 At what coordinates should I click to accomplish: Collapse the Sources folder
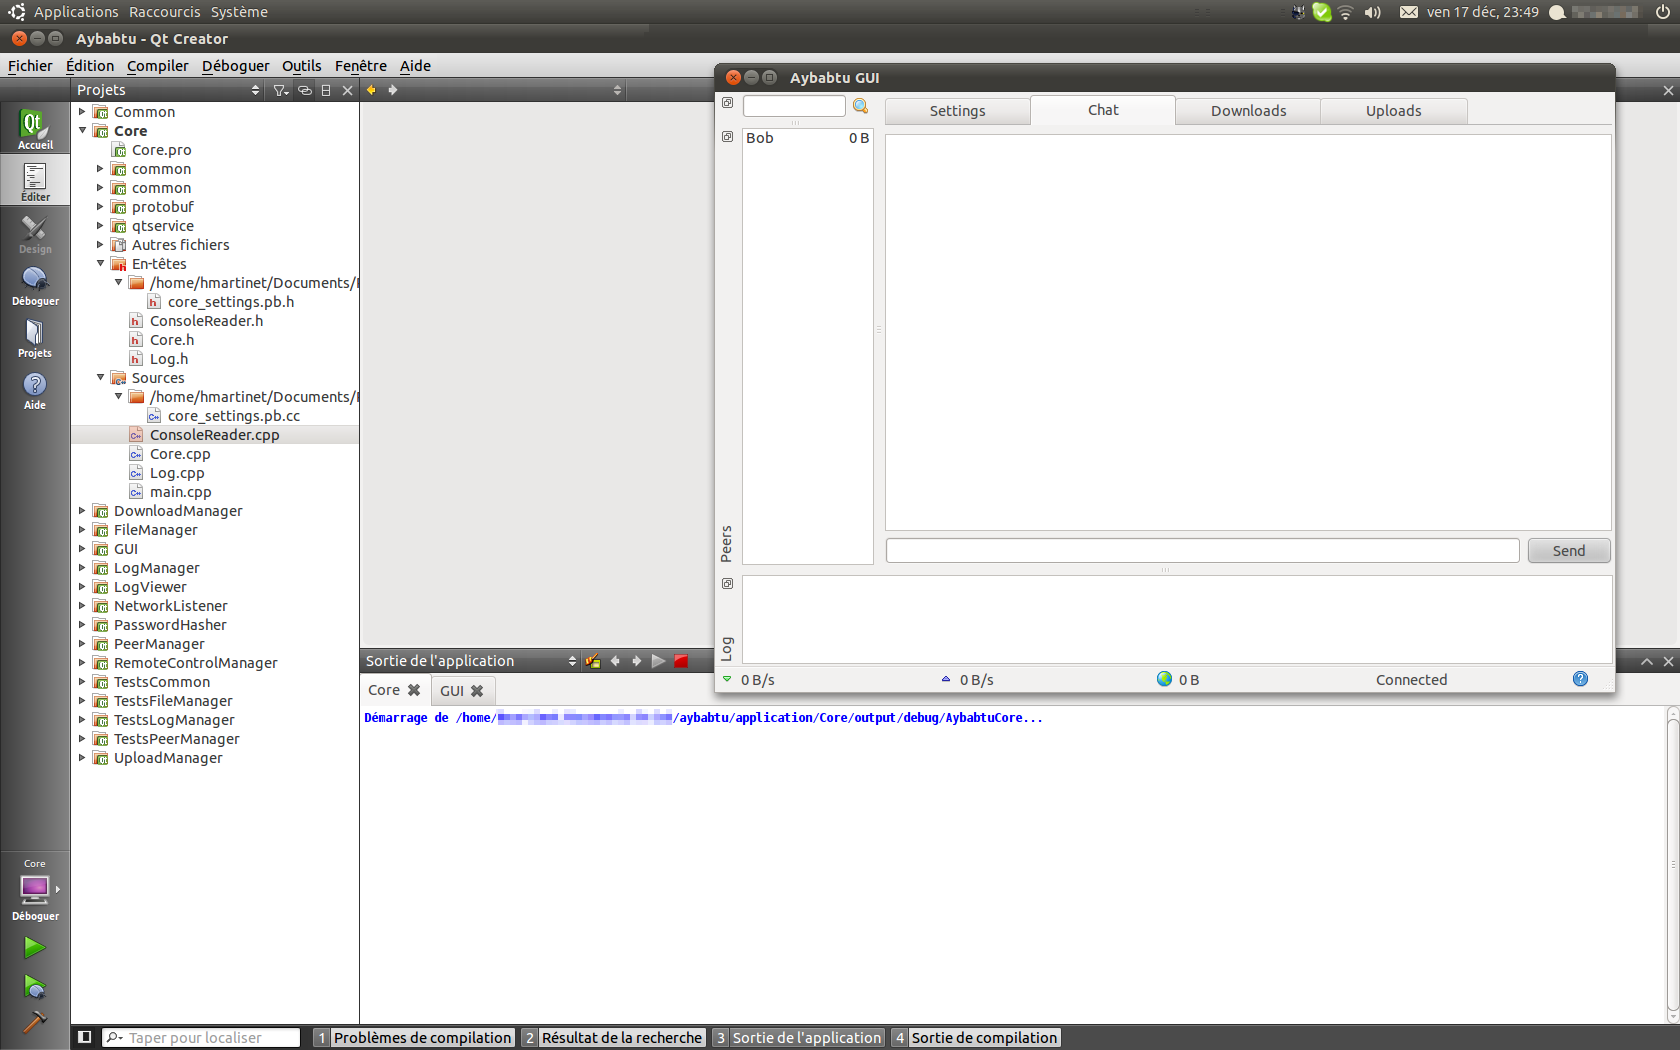point(100,378)
